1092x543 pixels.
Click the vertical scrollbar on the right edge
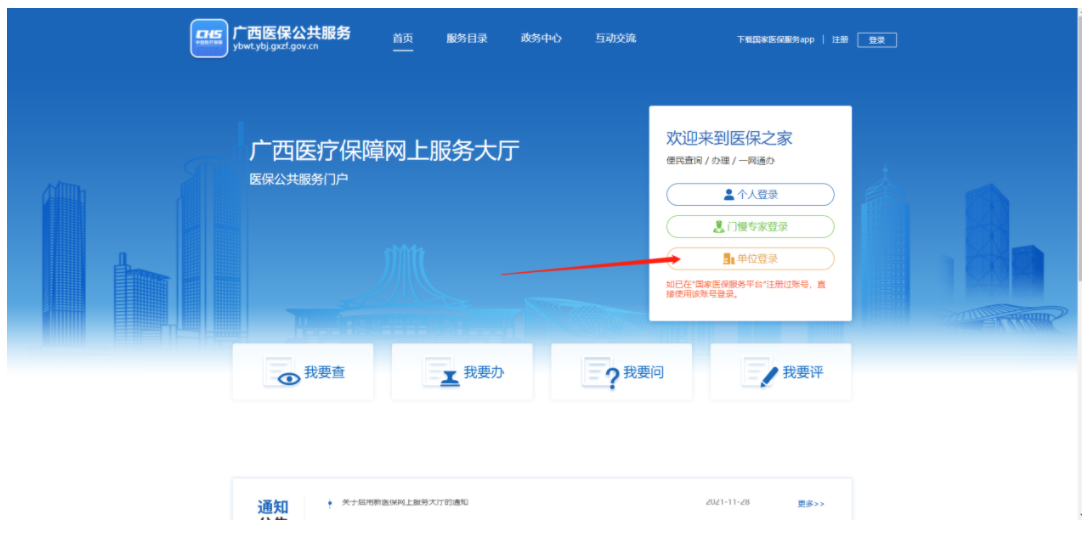[x=1082, y=270]
